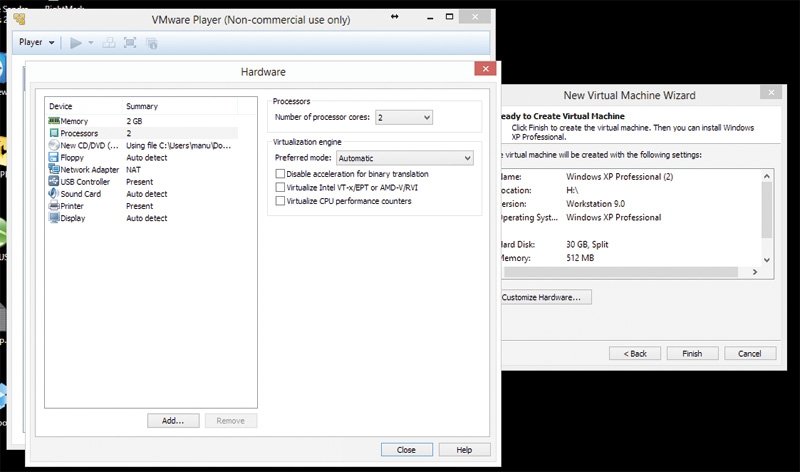
Task: Click the wizard vertical scrollbar thumb
Action: 766,209
